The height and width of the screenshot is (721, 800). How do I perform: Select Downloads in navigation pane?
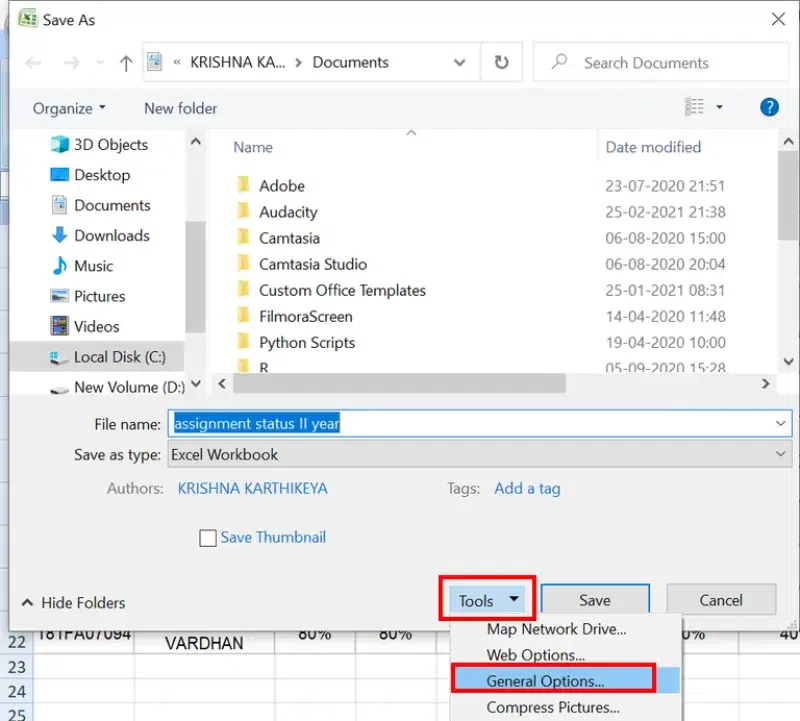[101, 235]
